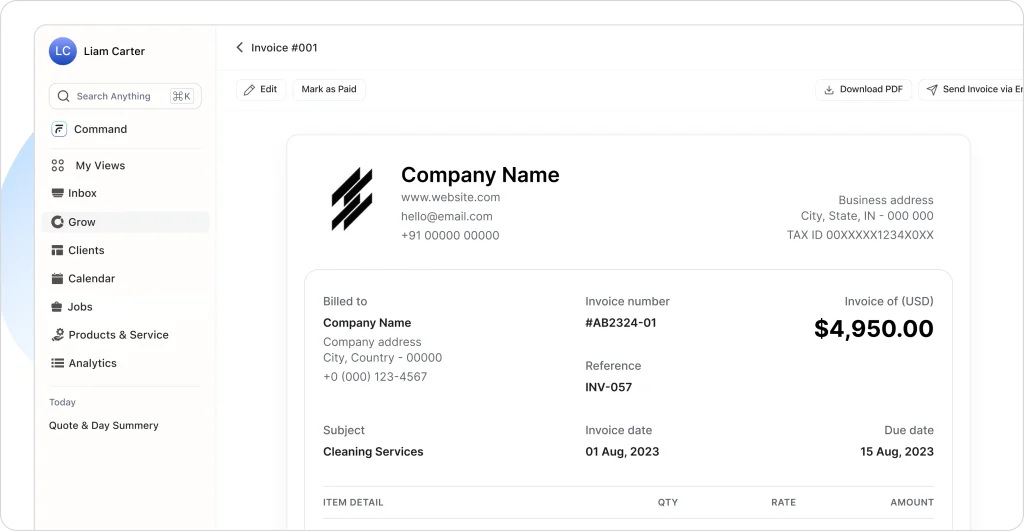
Task: Click the paper plane send icon
Action: (x=932, y=89)
